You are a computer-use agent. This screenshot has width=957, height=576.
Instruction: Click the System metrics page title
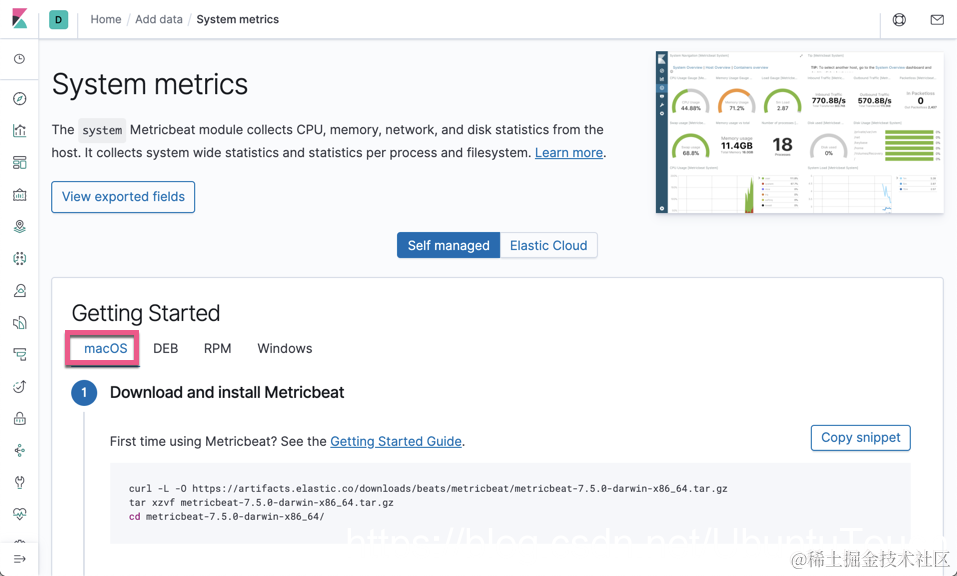tap(150, 84)
